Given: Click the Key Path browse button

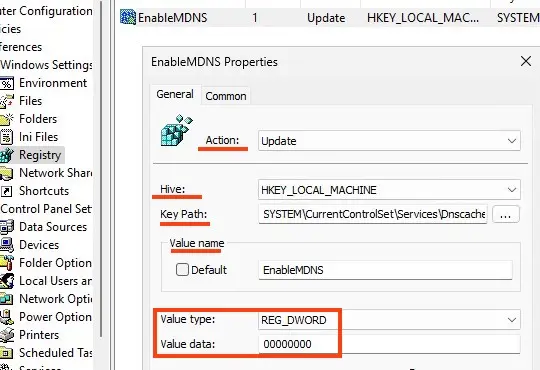Looking at the screenshot, I should 506,215.
